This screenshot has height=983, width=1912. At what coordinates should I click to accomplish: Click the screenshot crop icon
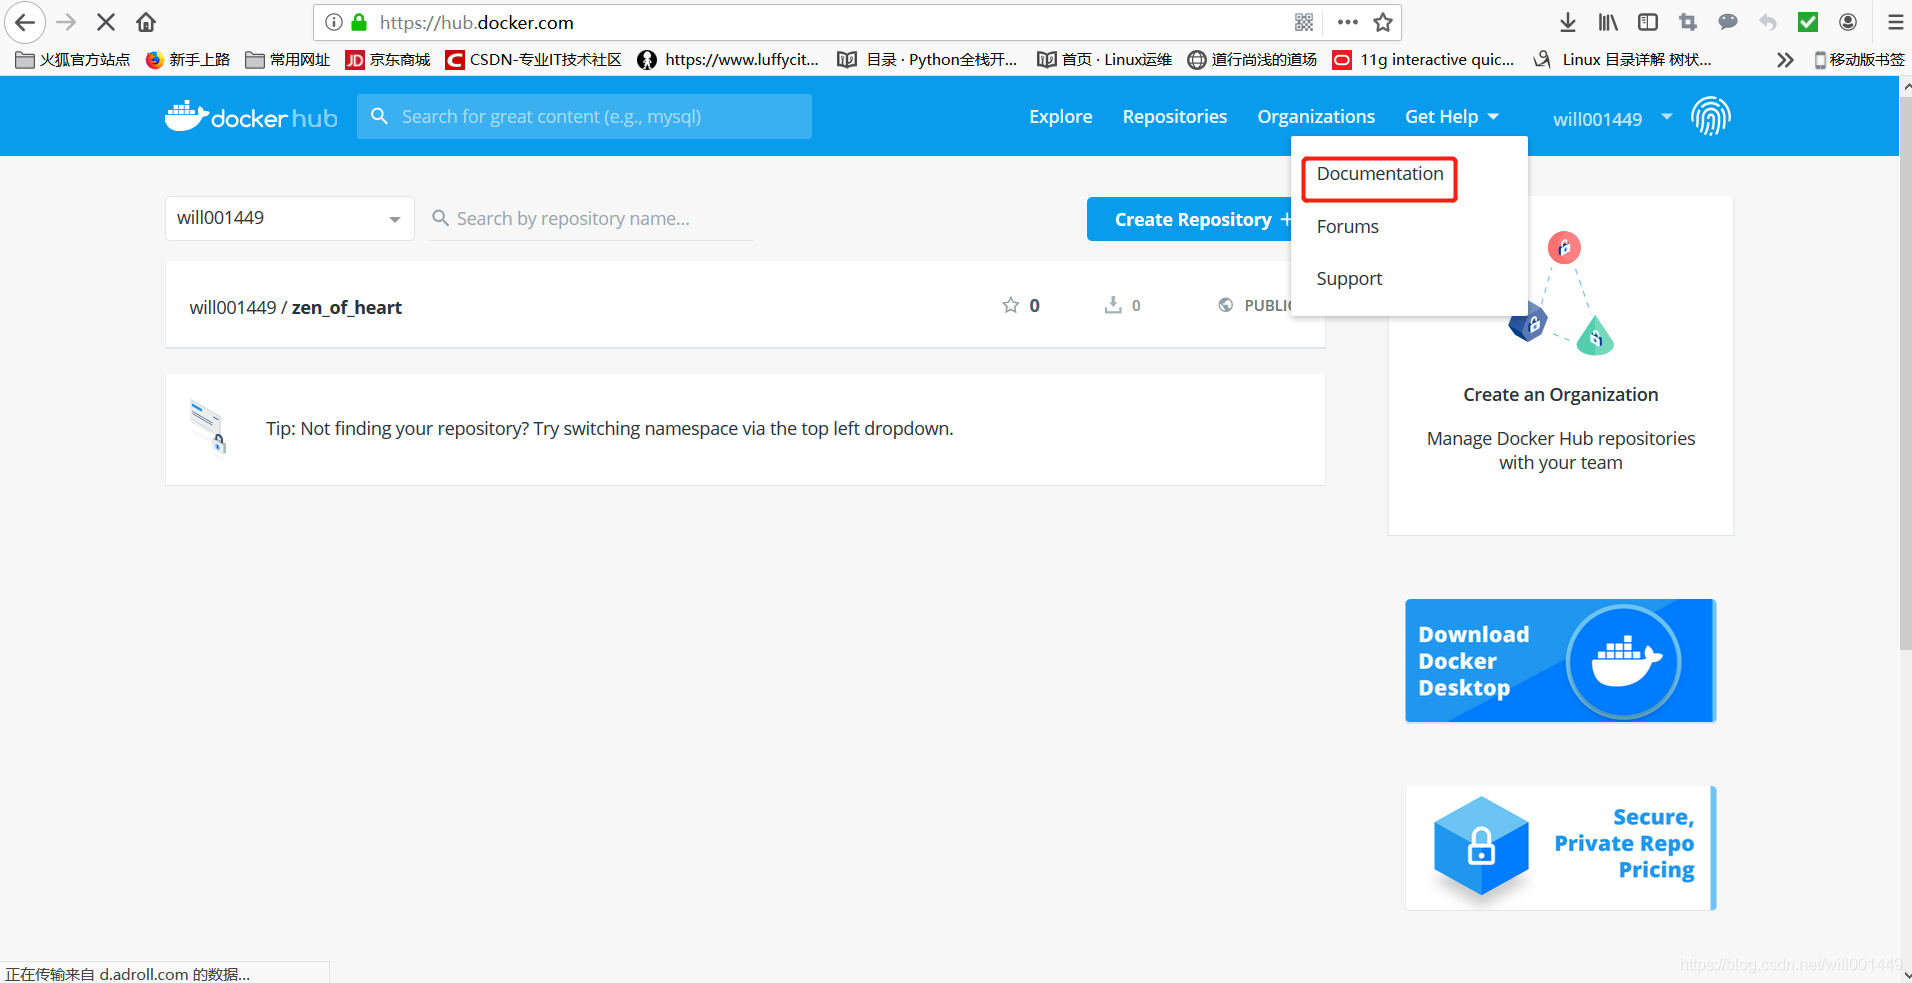[1688, 22]
